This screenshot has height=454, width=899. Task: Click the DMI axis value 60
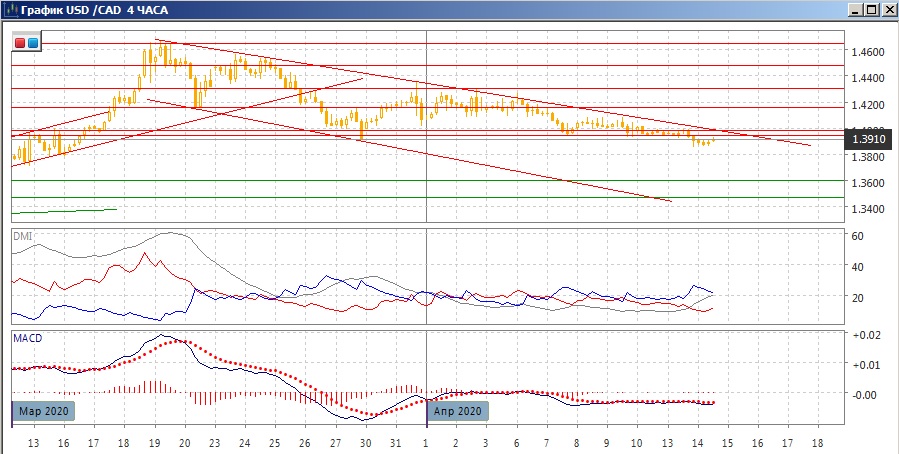coord(858,236)
